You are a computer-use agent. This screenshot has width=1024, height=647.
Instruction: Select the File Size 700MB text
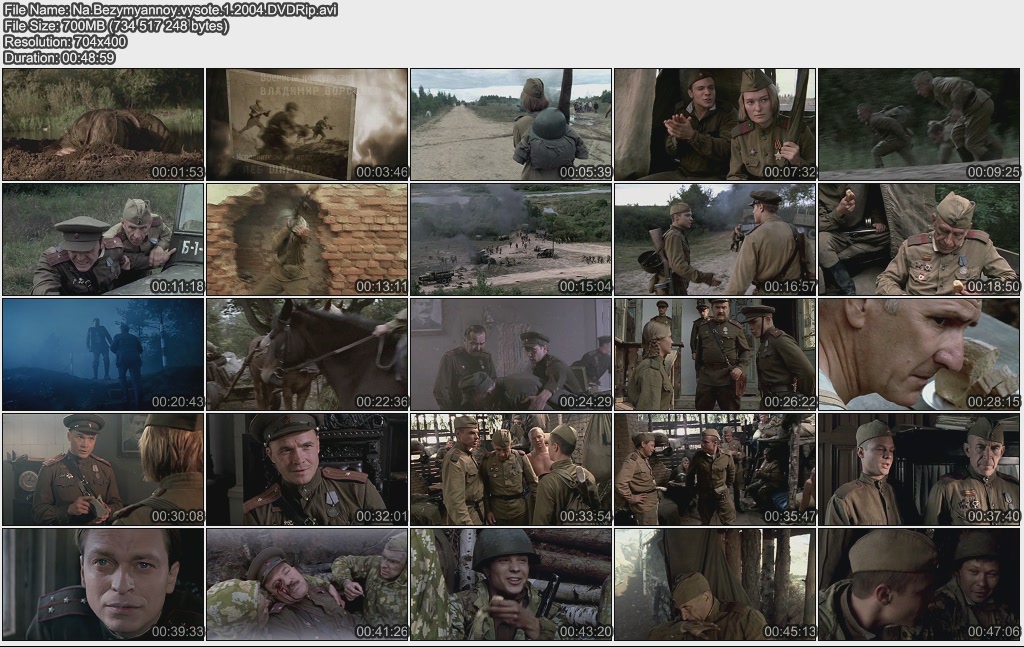click(116, 26)
